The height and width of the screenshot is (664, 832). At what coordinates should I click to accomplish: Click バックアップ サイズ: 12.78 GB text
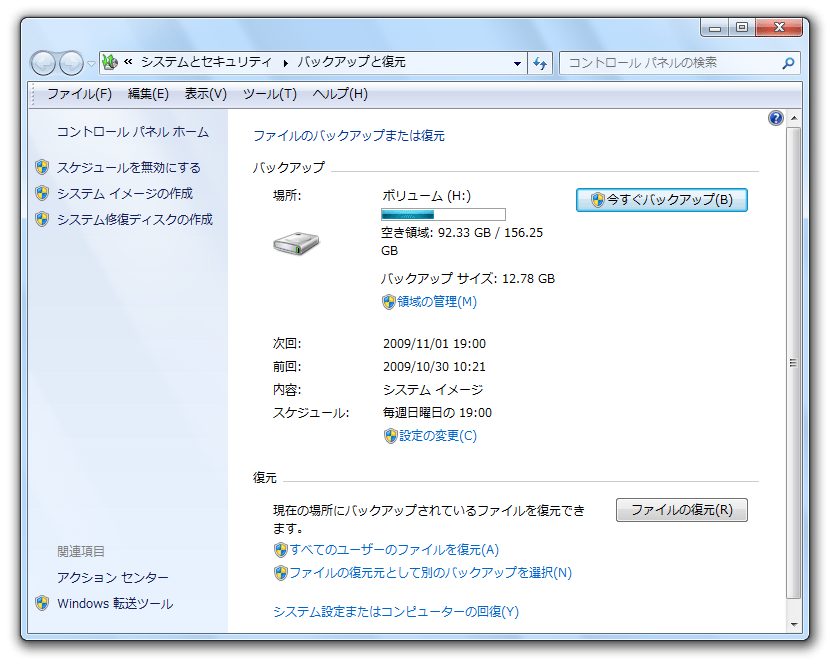coord(467,279)
